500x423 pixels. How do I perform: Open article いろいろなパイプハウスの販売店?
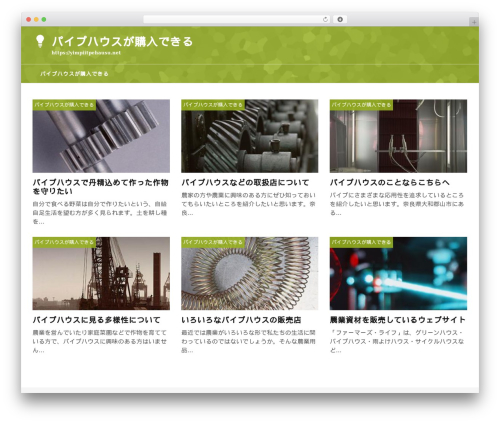tap(241, 320)
